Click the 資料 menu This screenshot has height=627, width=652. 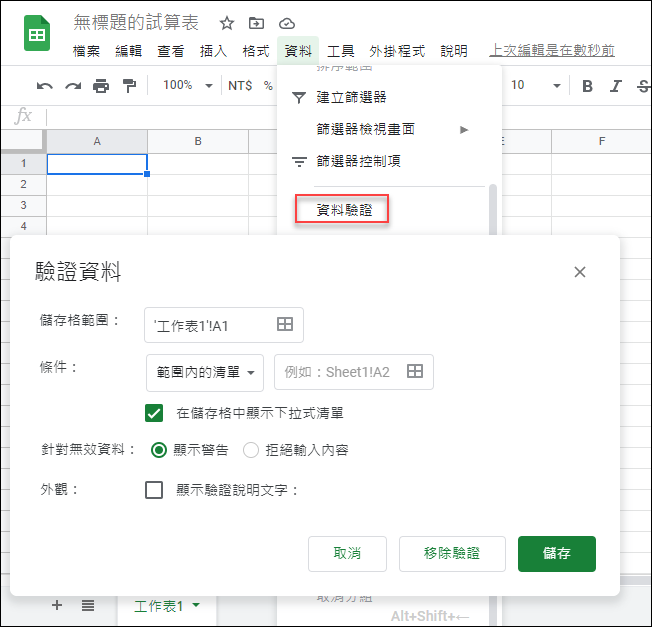point(298,51)
